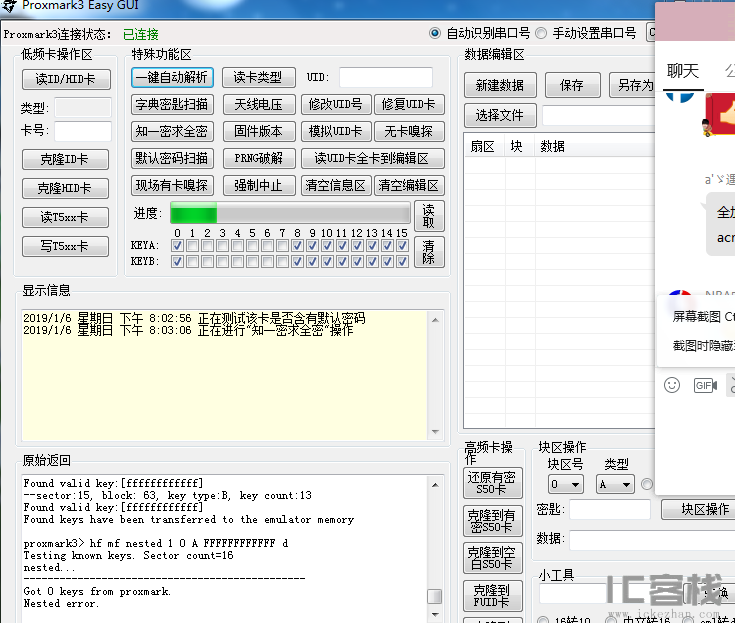Select auto-detect serial port radio (自动识别串口号)
This screenshot has width=735, height=623.
pos(435,33)
